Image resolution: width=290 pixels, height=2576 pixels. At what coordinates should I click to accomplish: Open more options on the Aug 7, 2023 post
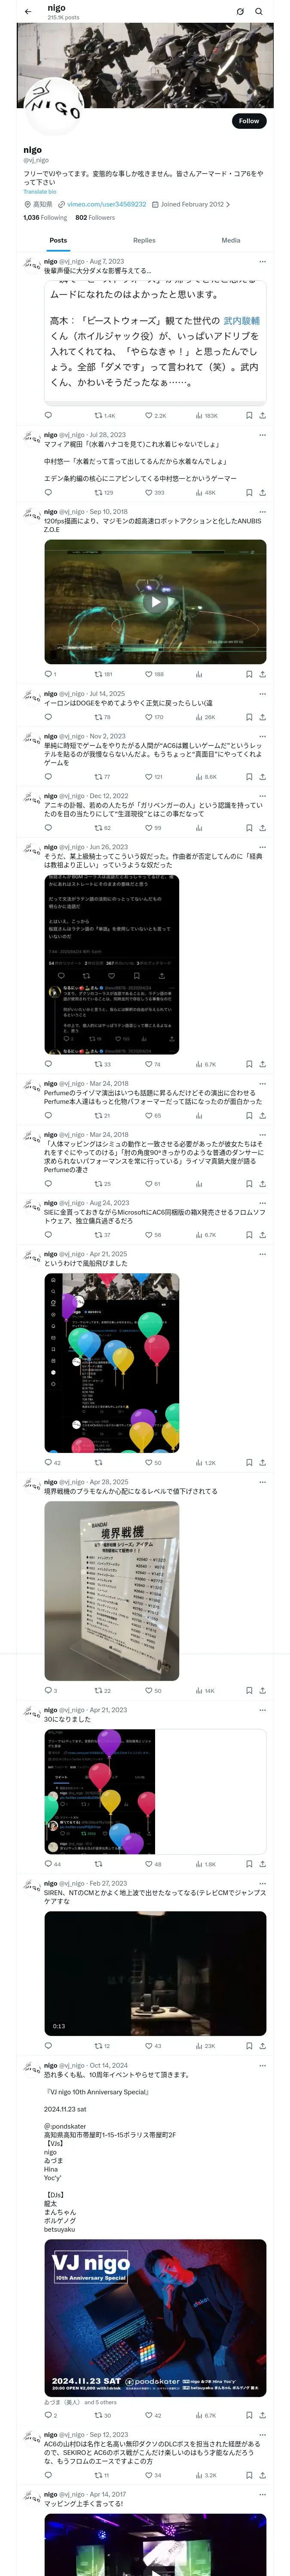pyautogui.click(x=262, y=262)
